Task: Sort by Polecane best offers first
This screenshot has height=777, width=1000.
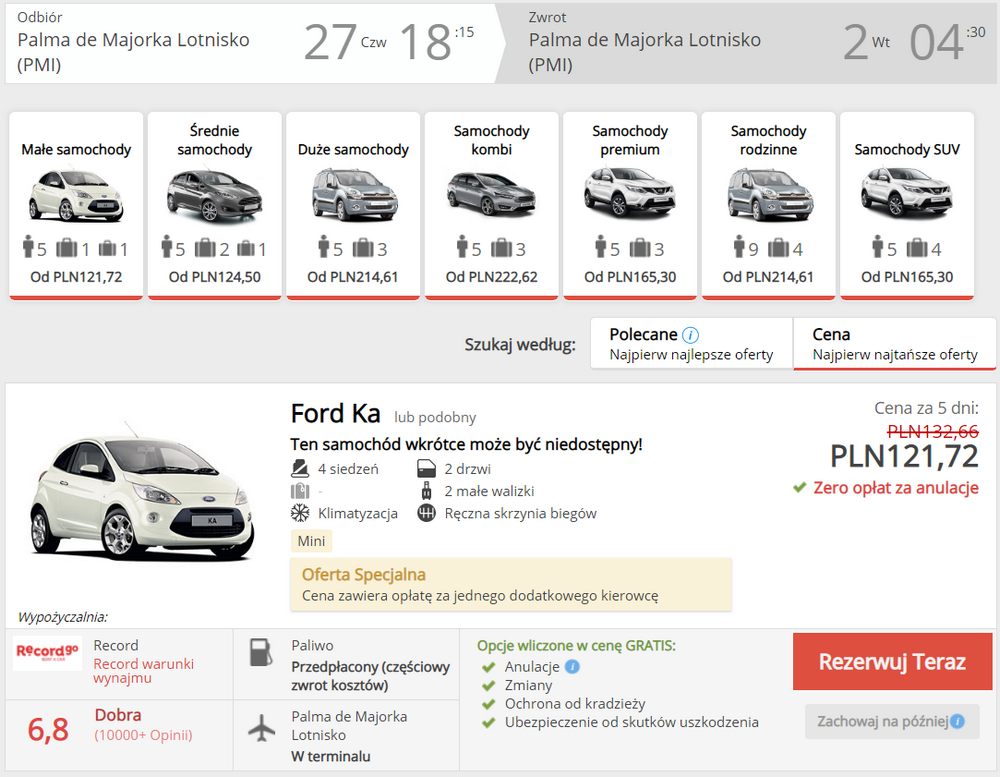Action: [691, 344]
